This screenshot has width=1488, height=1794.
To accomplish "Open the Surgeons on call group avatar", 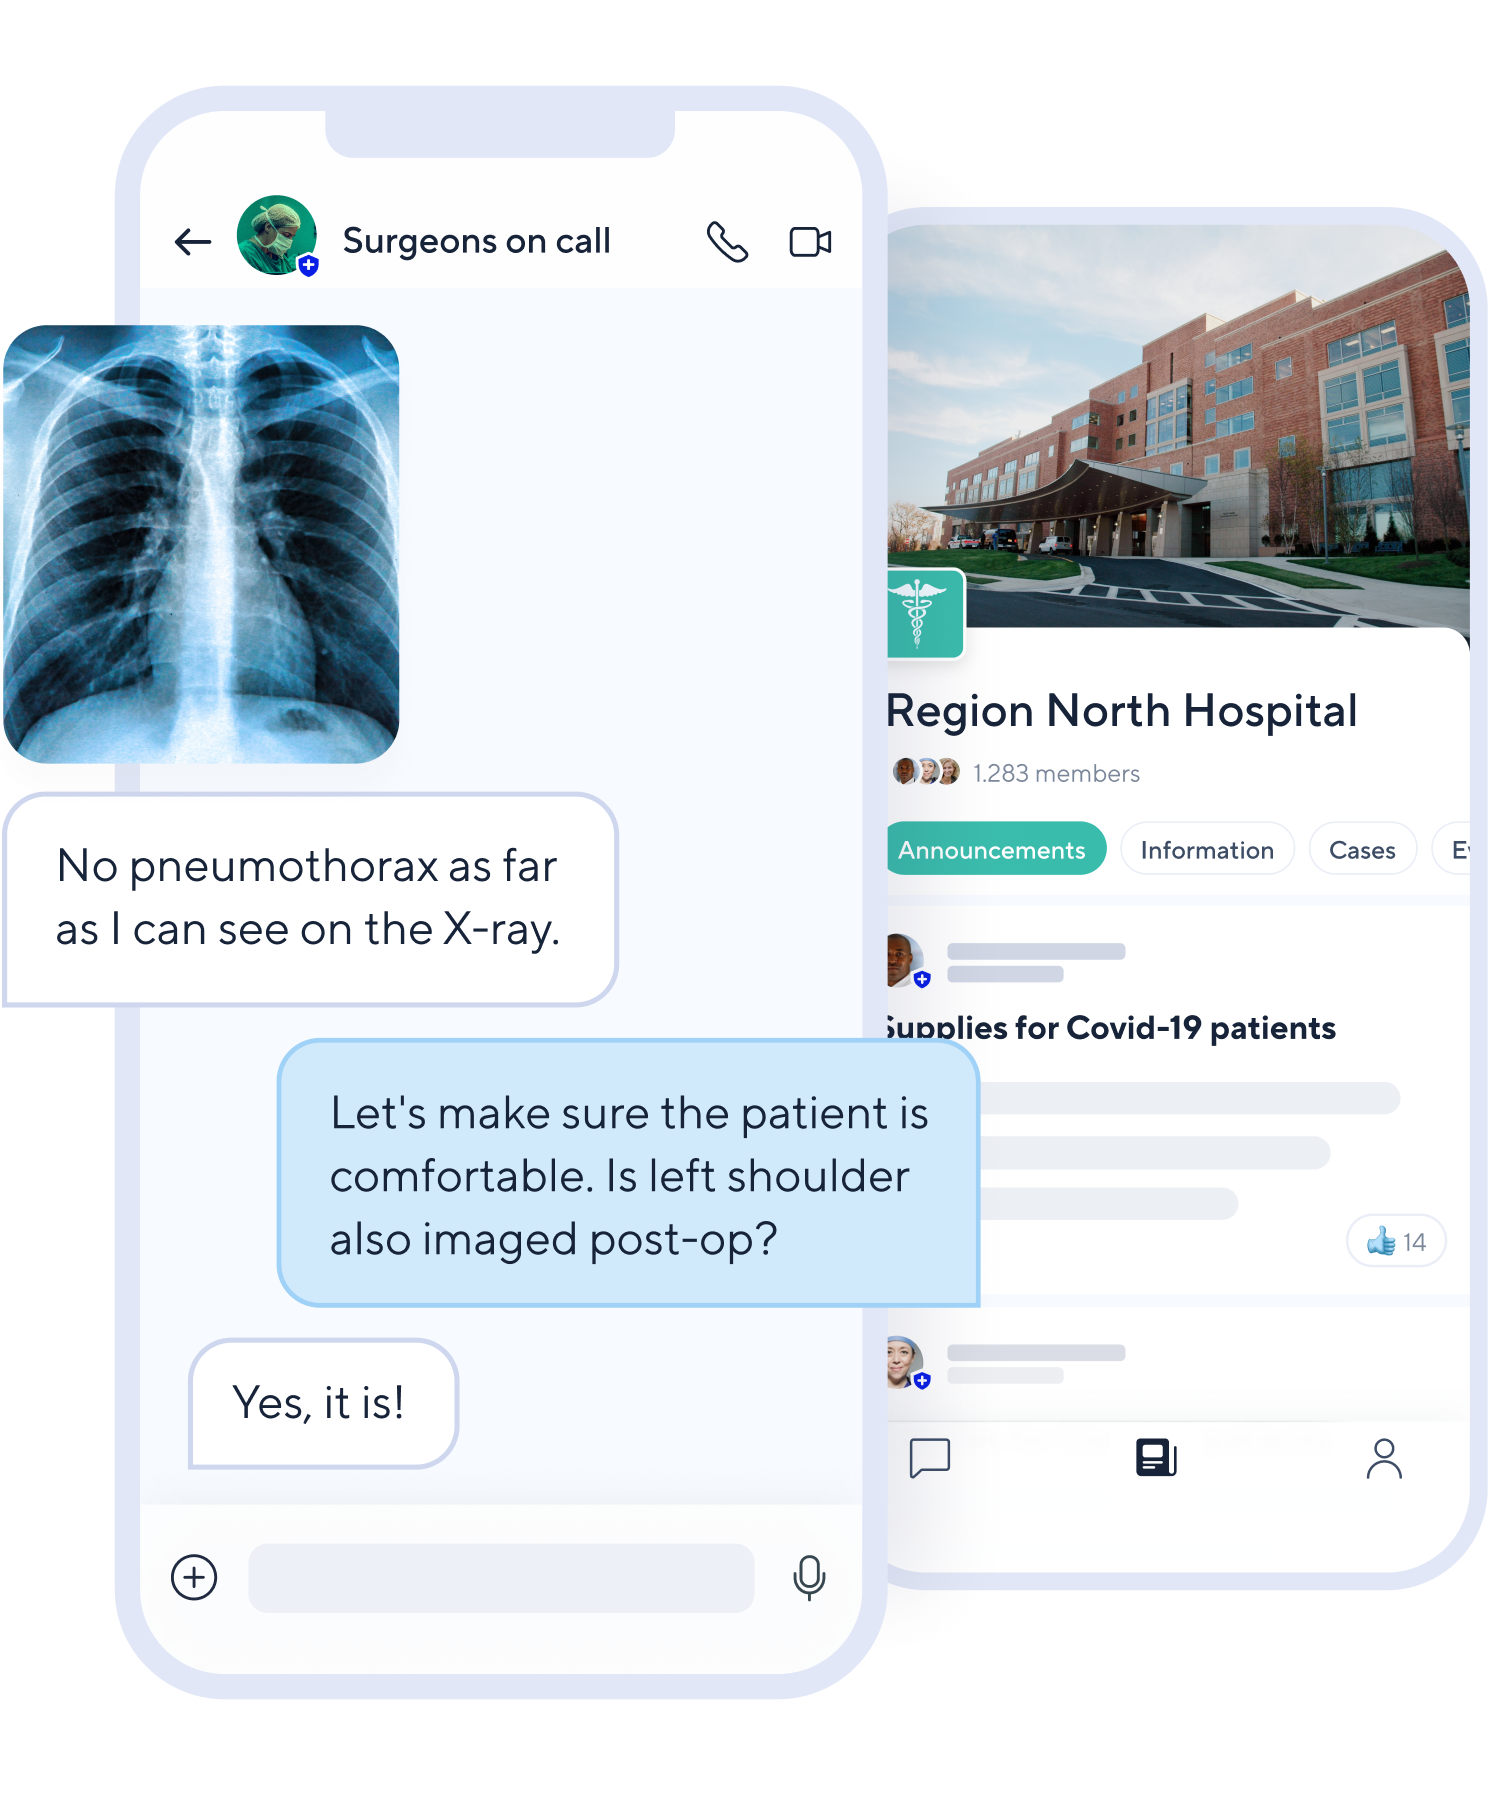I will (277, 235).
